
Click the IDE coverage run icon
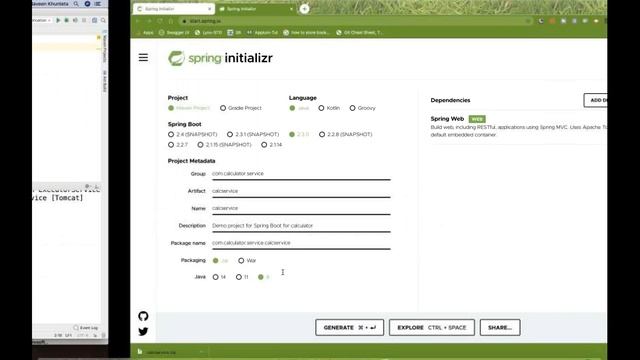pos(75,20)
